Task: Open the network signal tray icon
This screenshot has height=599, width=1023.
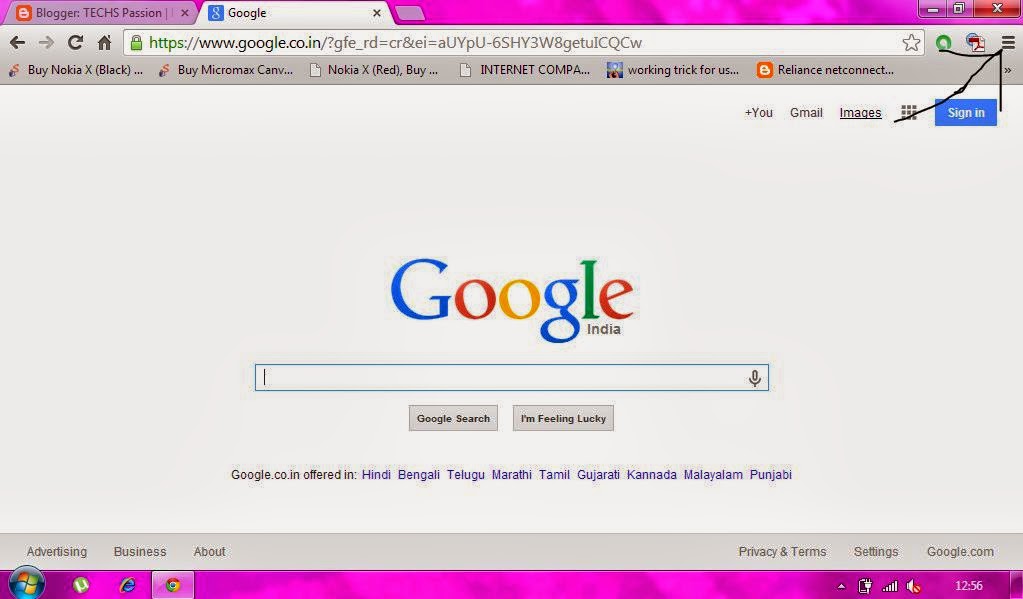Action: coord(889,586)
